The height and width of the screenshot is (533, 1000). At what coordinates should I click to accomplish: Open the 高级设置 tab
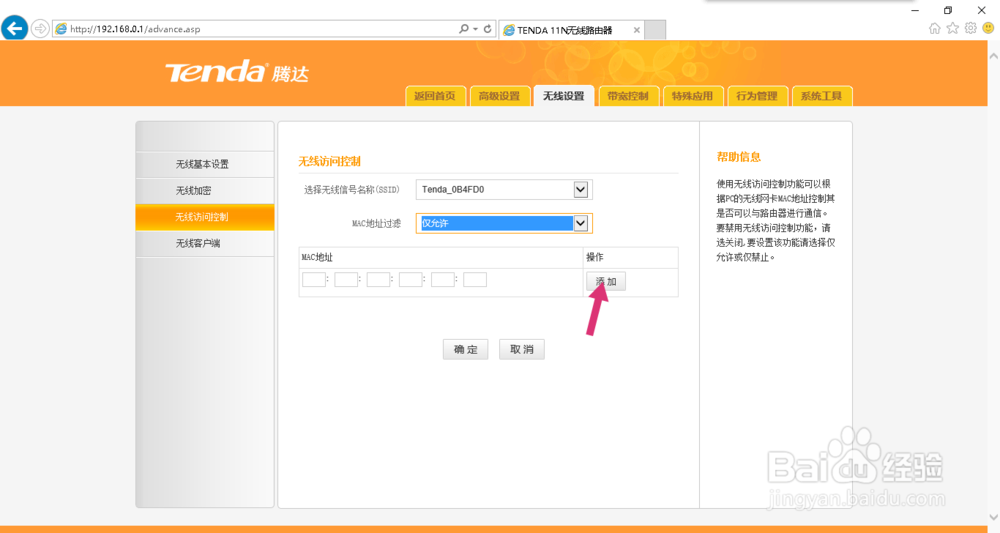point(499,96)
